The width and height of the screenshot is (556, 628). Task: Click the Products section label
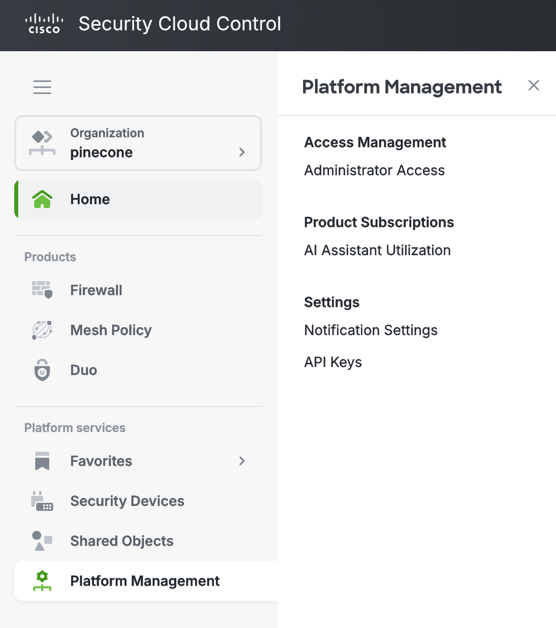click(x=50, y=257)
